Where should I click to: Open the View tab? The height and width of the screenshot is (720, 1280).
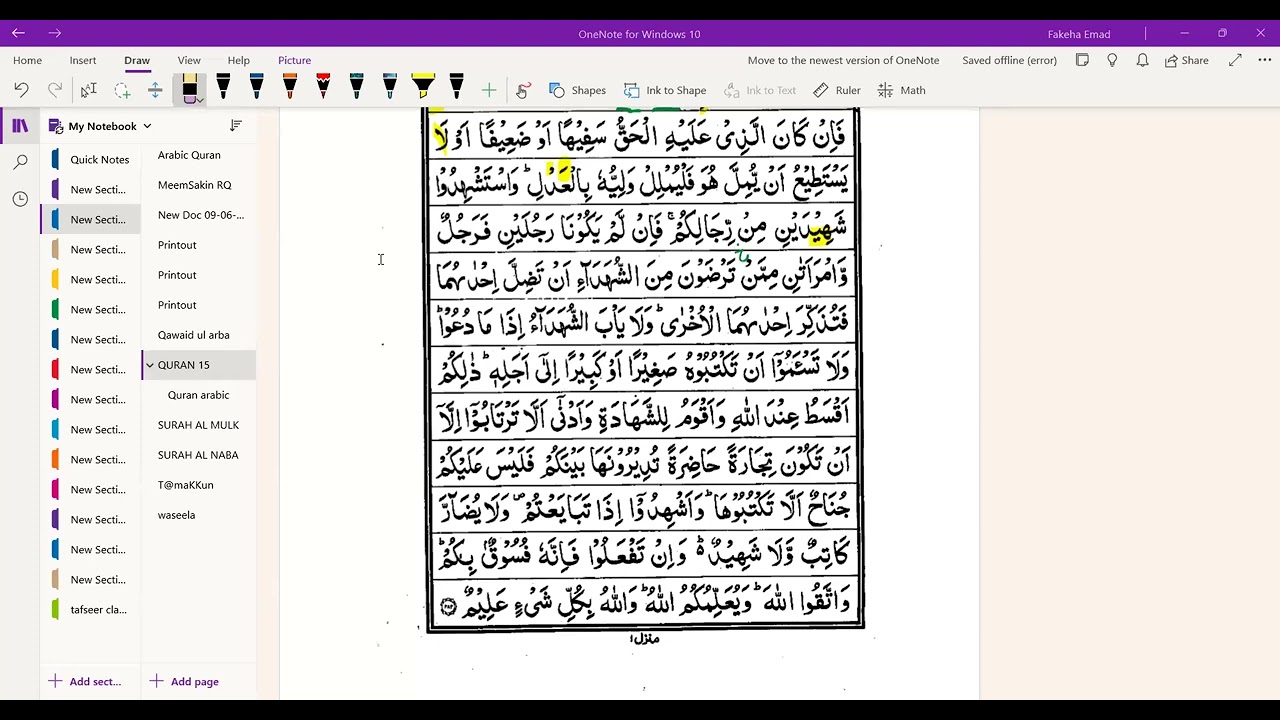pos(189,60)
